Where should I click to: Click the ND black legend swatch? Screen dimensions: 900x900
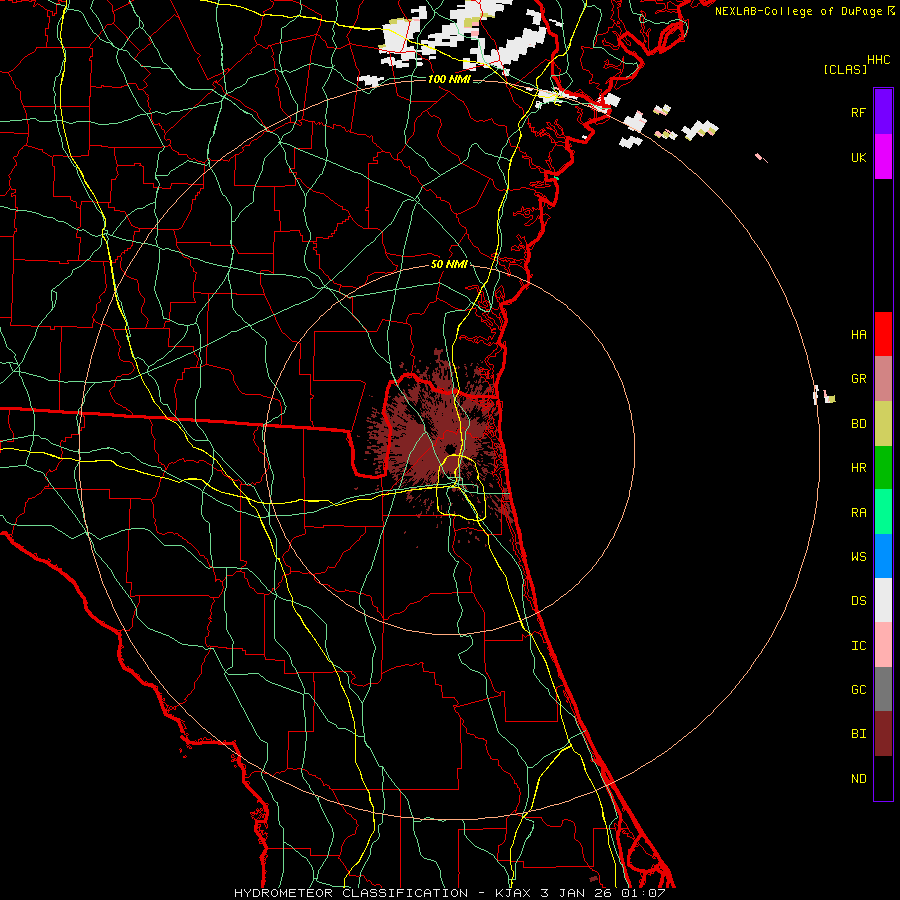pyautogui.click(x=883, y=778)
